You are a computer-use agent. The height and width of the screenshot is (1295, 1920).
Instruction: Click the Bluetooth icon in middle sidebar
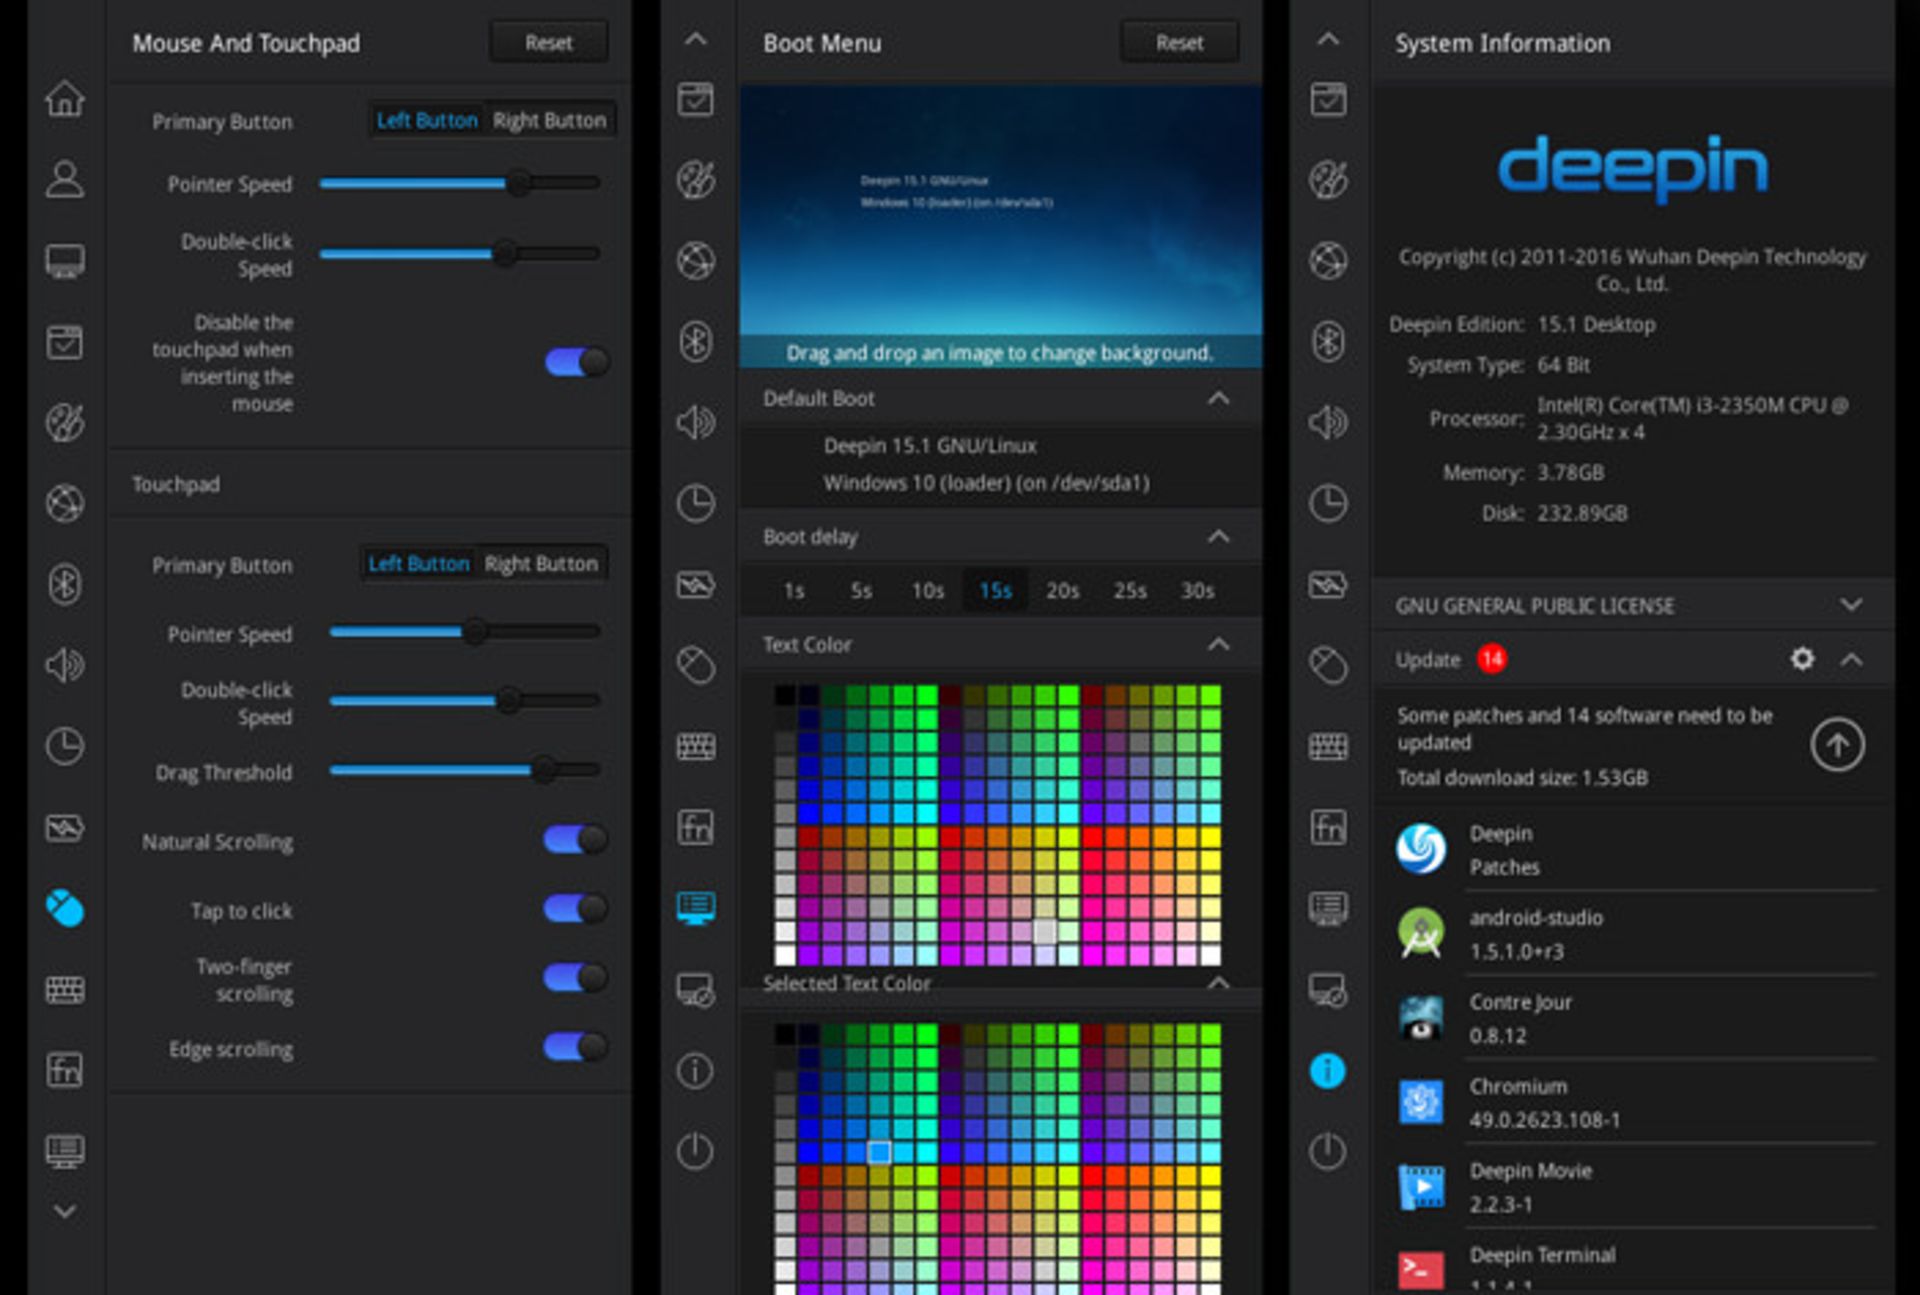click(696, 342)
